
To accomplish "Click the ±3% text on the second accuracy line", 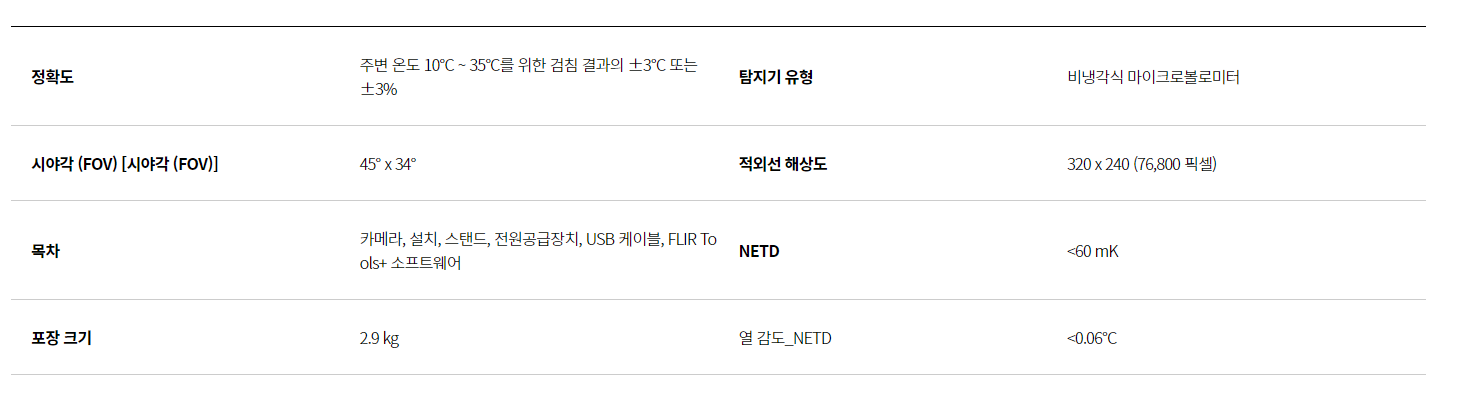I will [x=378, y=89].
